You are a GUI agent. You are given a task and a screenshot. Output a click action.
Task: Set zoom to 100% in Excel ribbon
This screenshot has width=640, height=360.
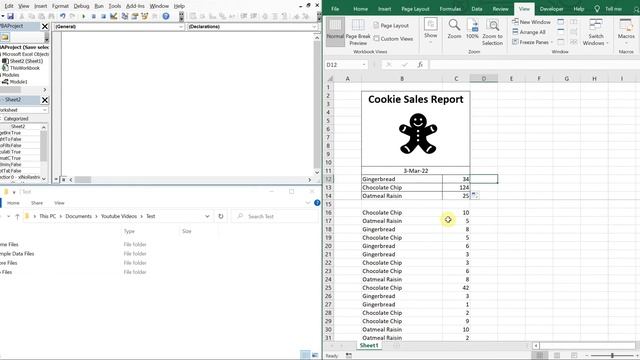pyautogui.click(x=472, y=29)
